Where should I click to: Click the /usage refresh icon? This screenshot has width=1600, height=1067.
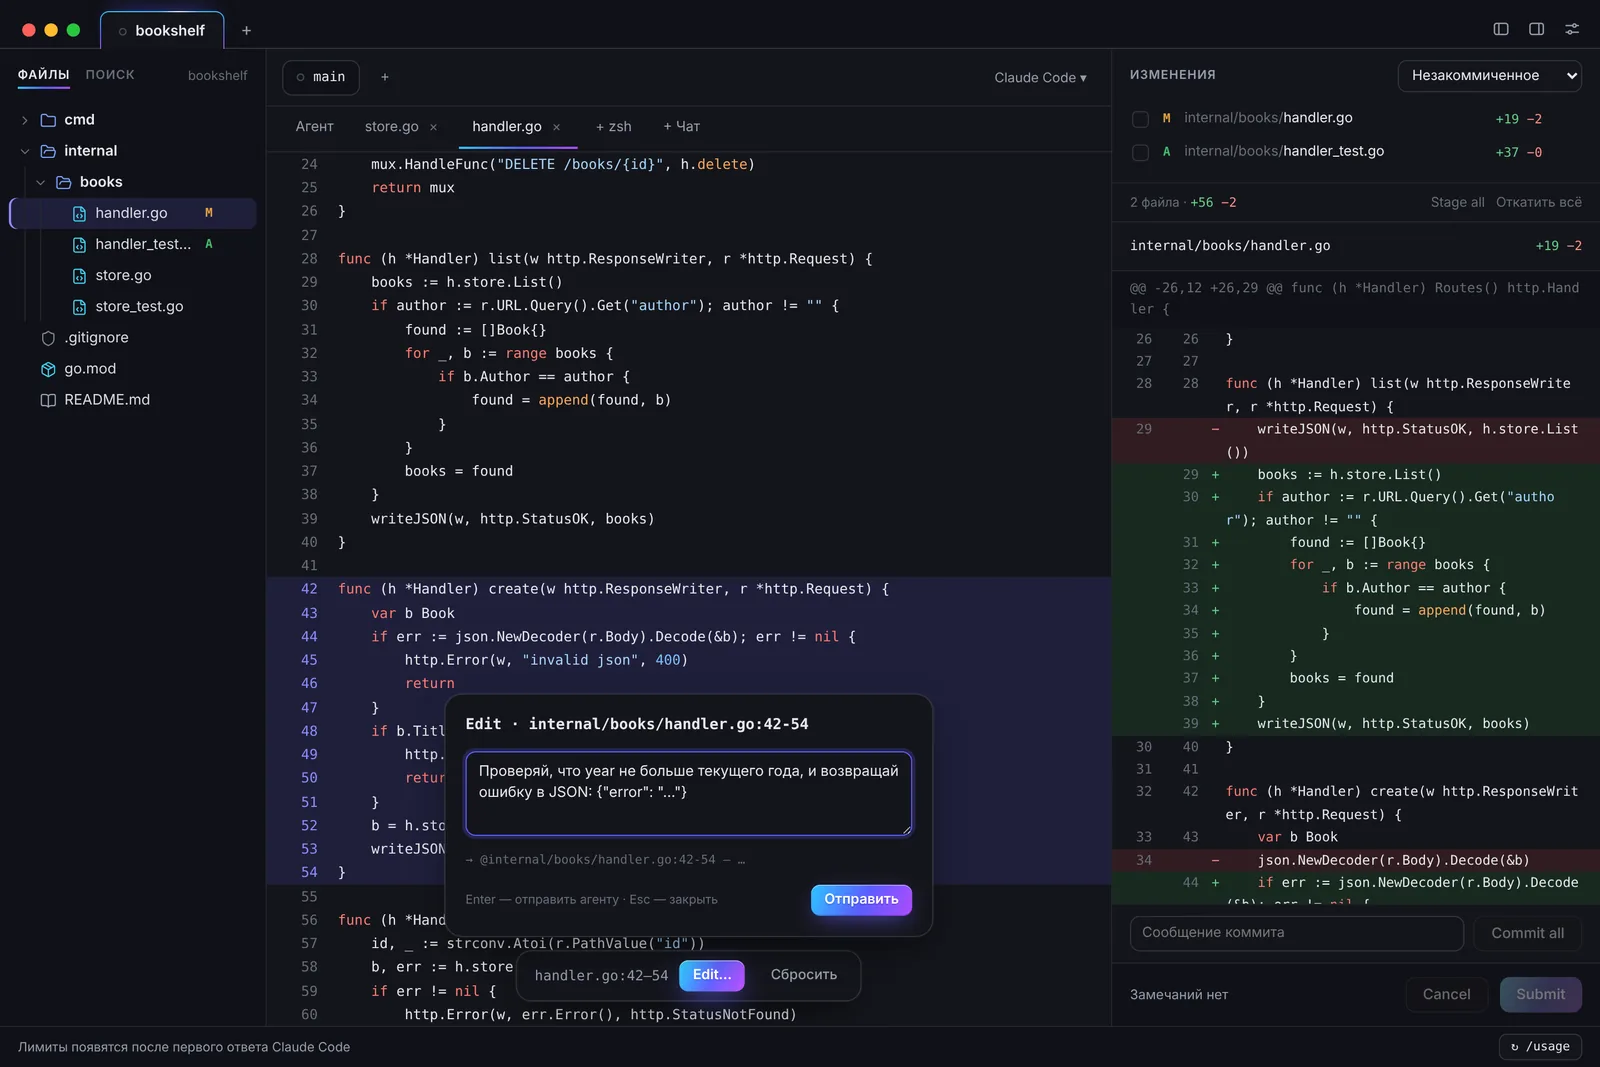coord(1515,1047)
